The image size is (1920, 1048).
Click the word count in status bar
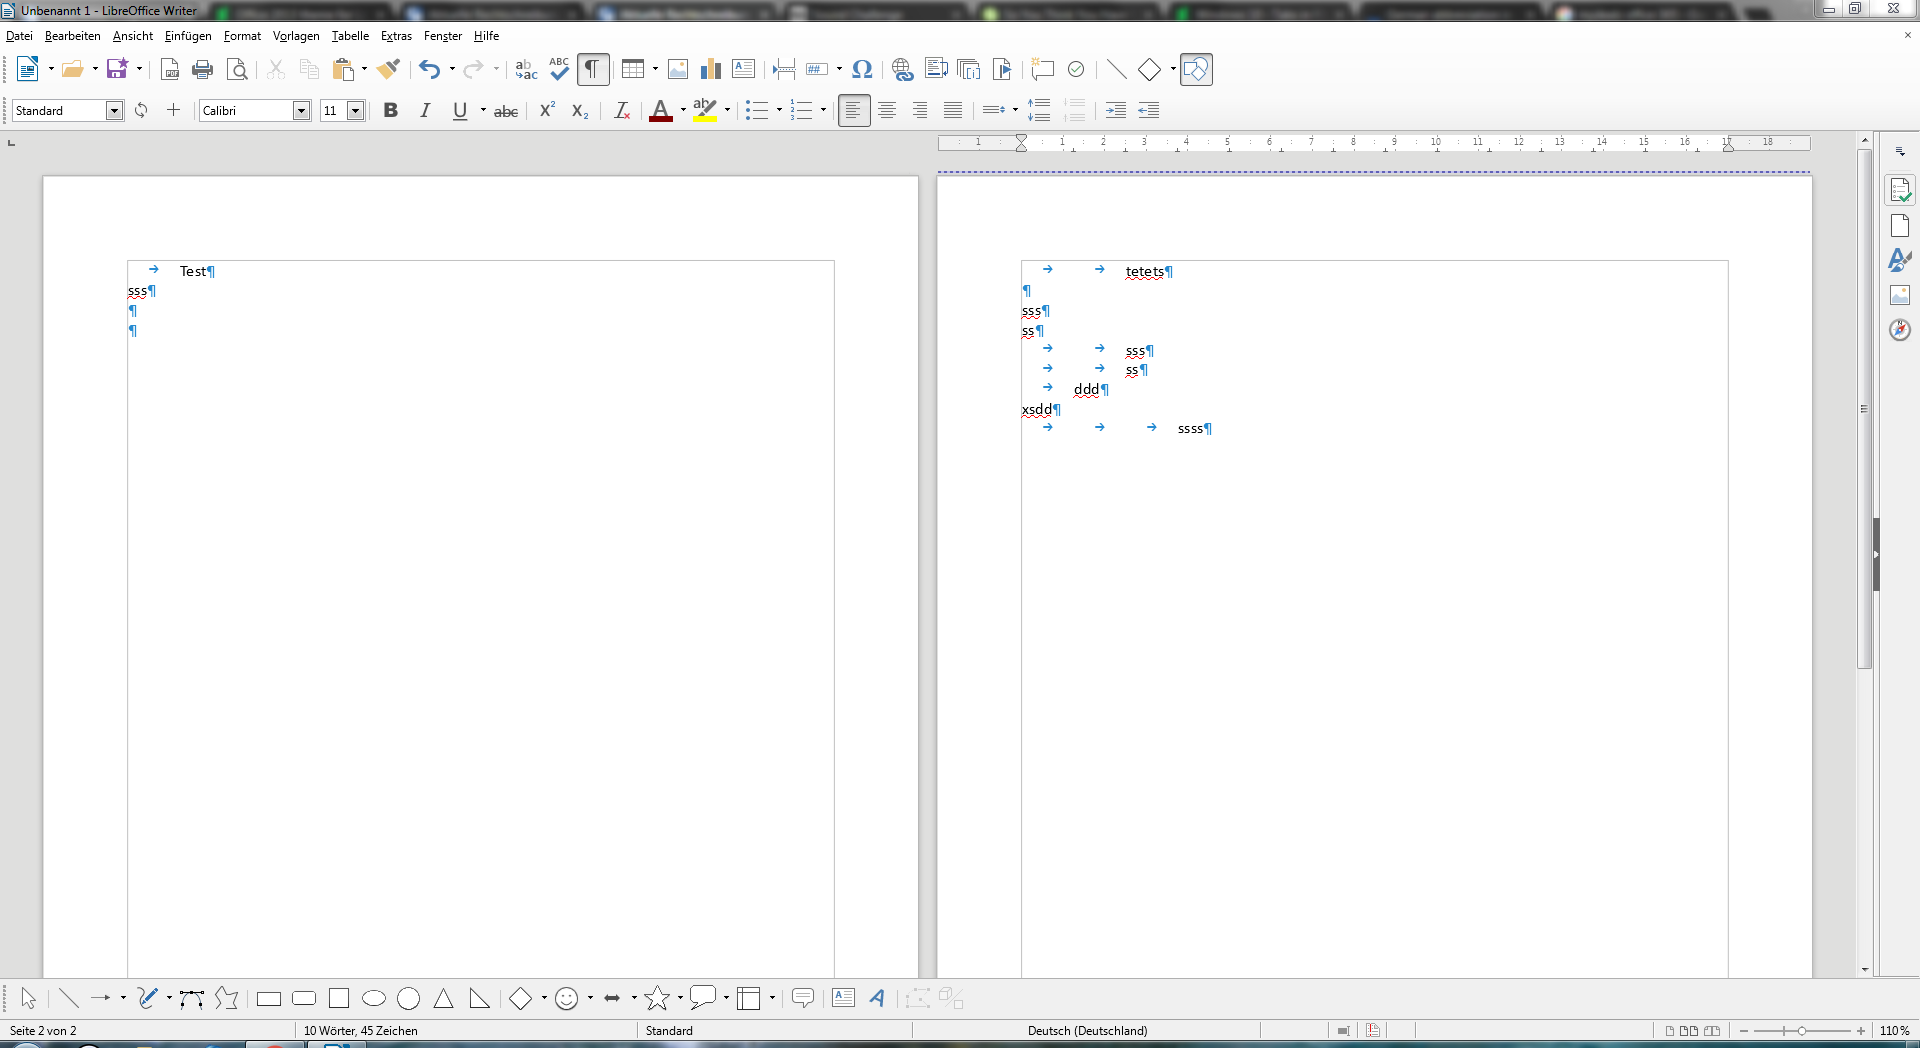pyautogui.click(x=361, y=1030)
